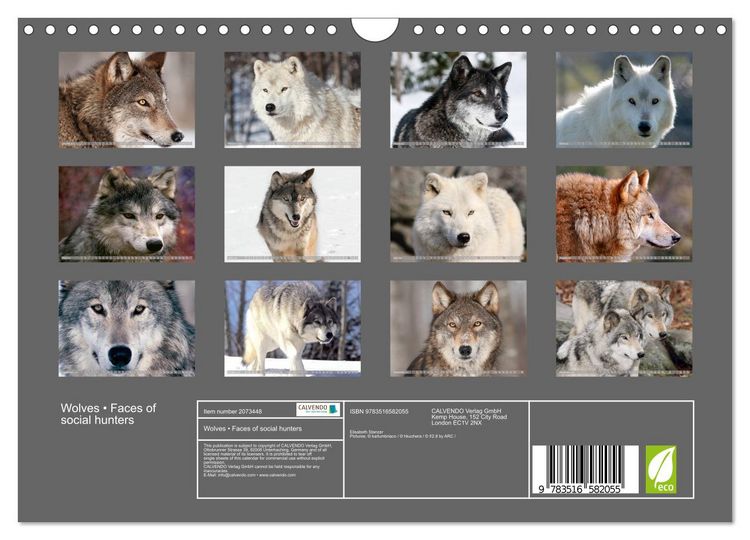The width and height of the screenshot is (750, 540).
Task: Open the brown wolf profile thumbnail
Action: [127, 99]
